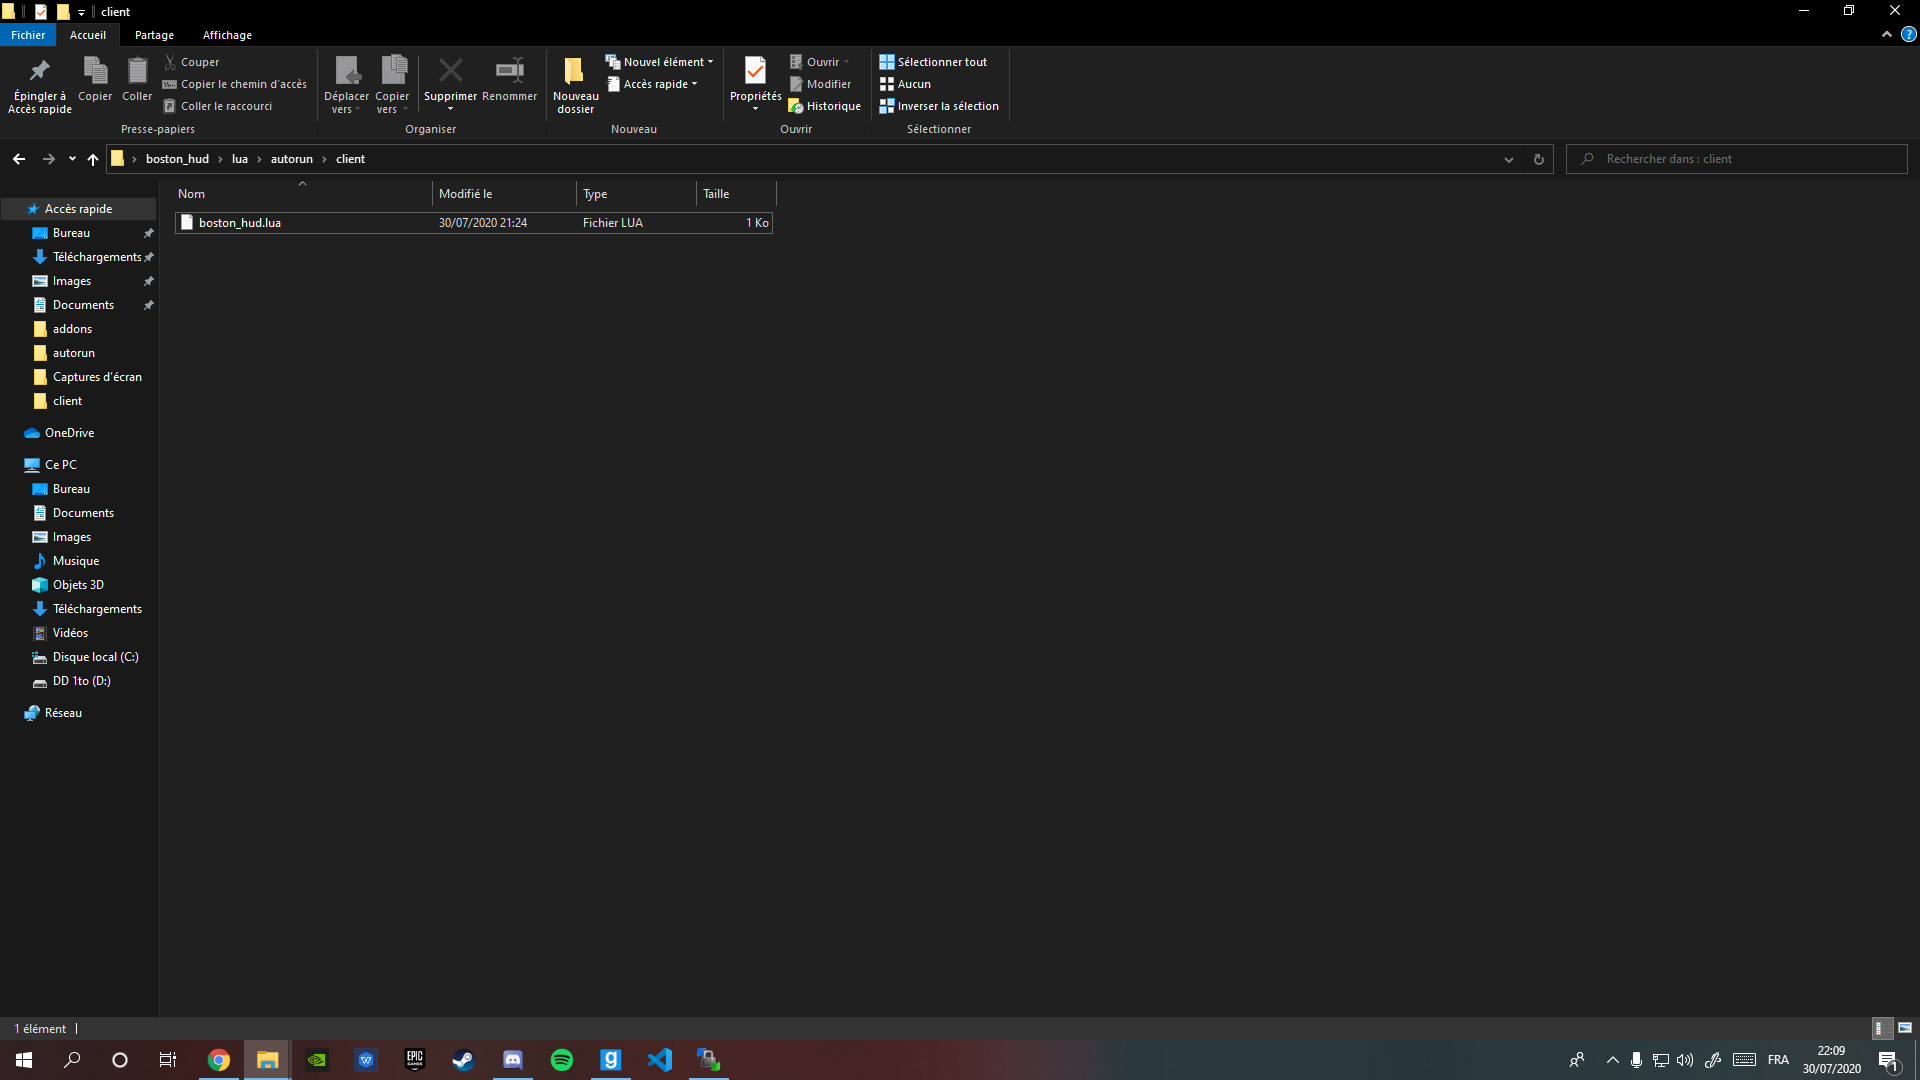
Task: Open Captures d'écran in sidebar
Action: 96,377
